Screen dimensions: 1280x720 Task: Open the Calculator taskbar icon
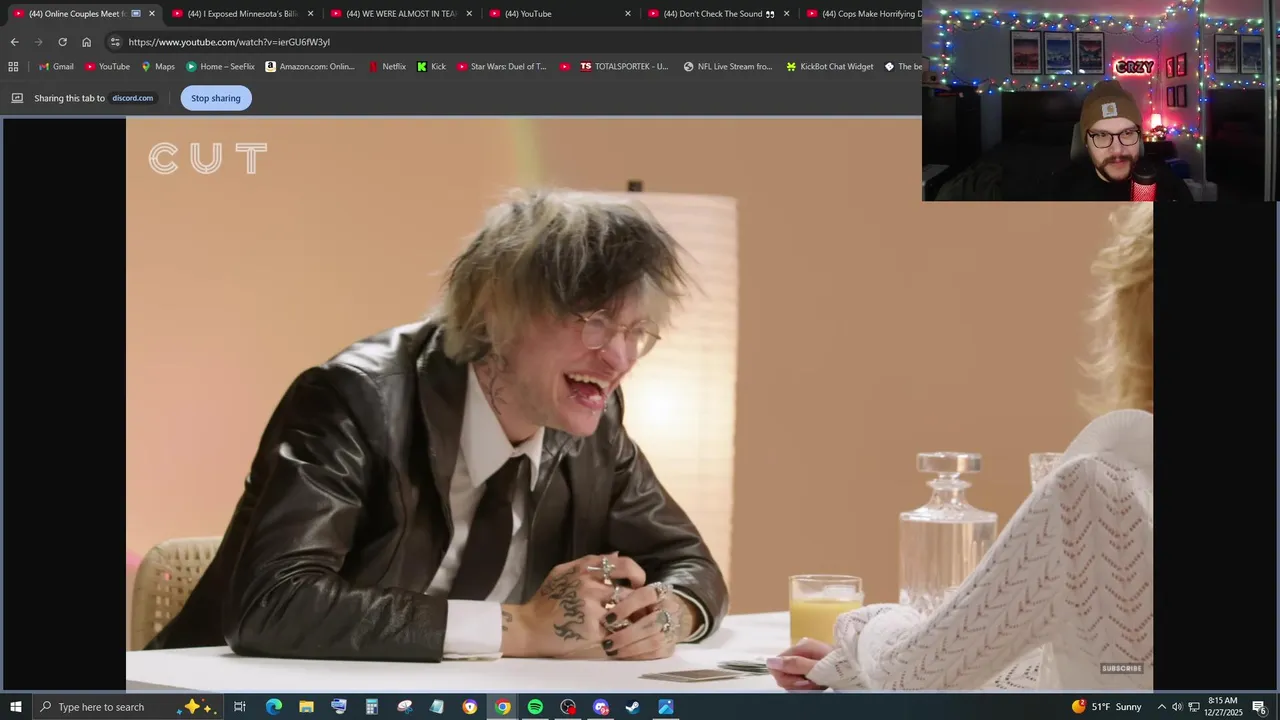371,707
